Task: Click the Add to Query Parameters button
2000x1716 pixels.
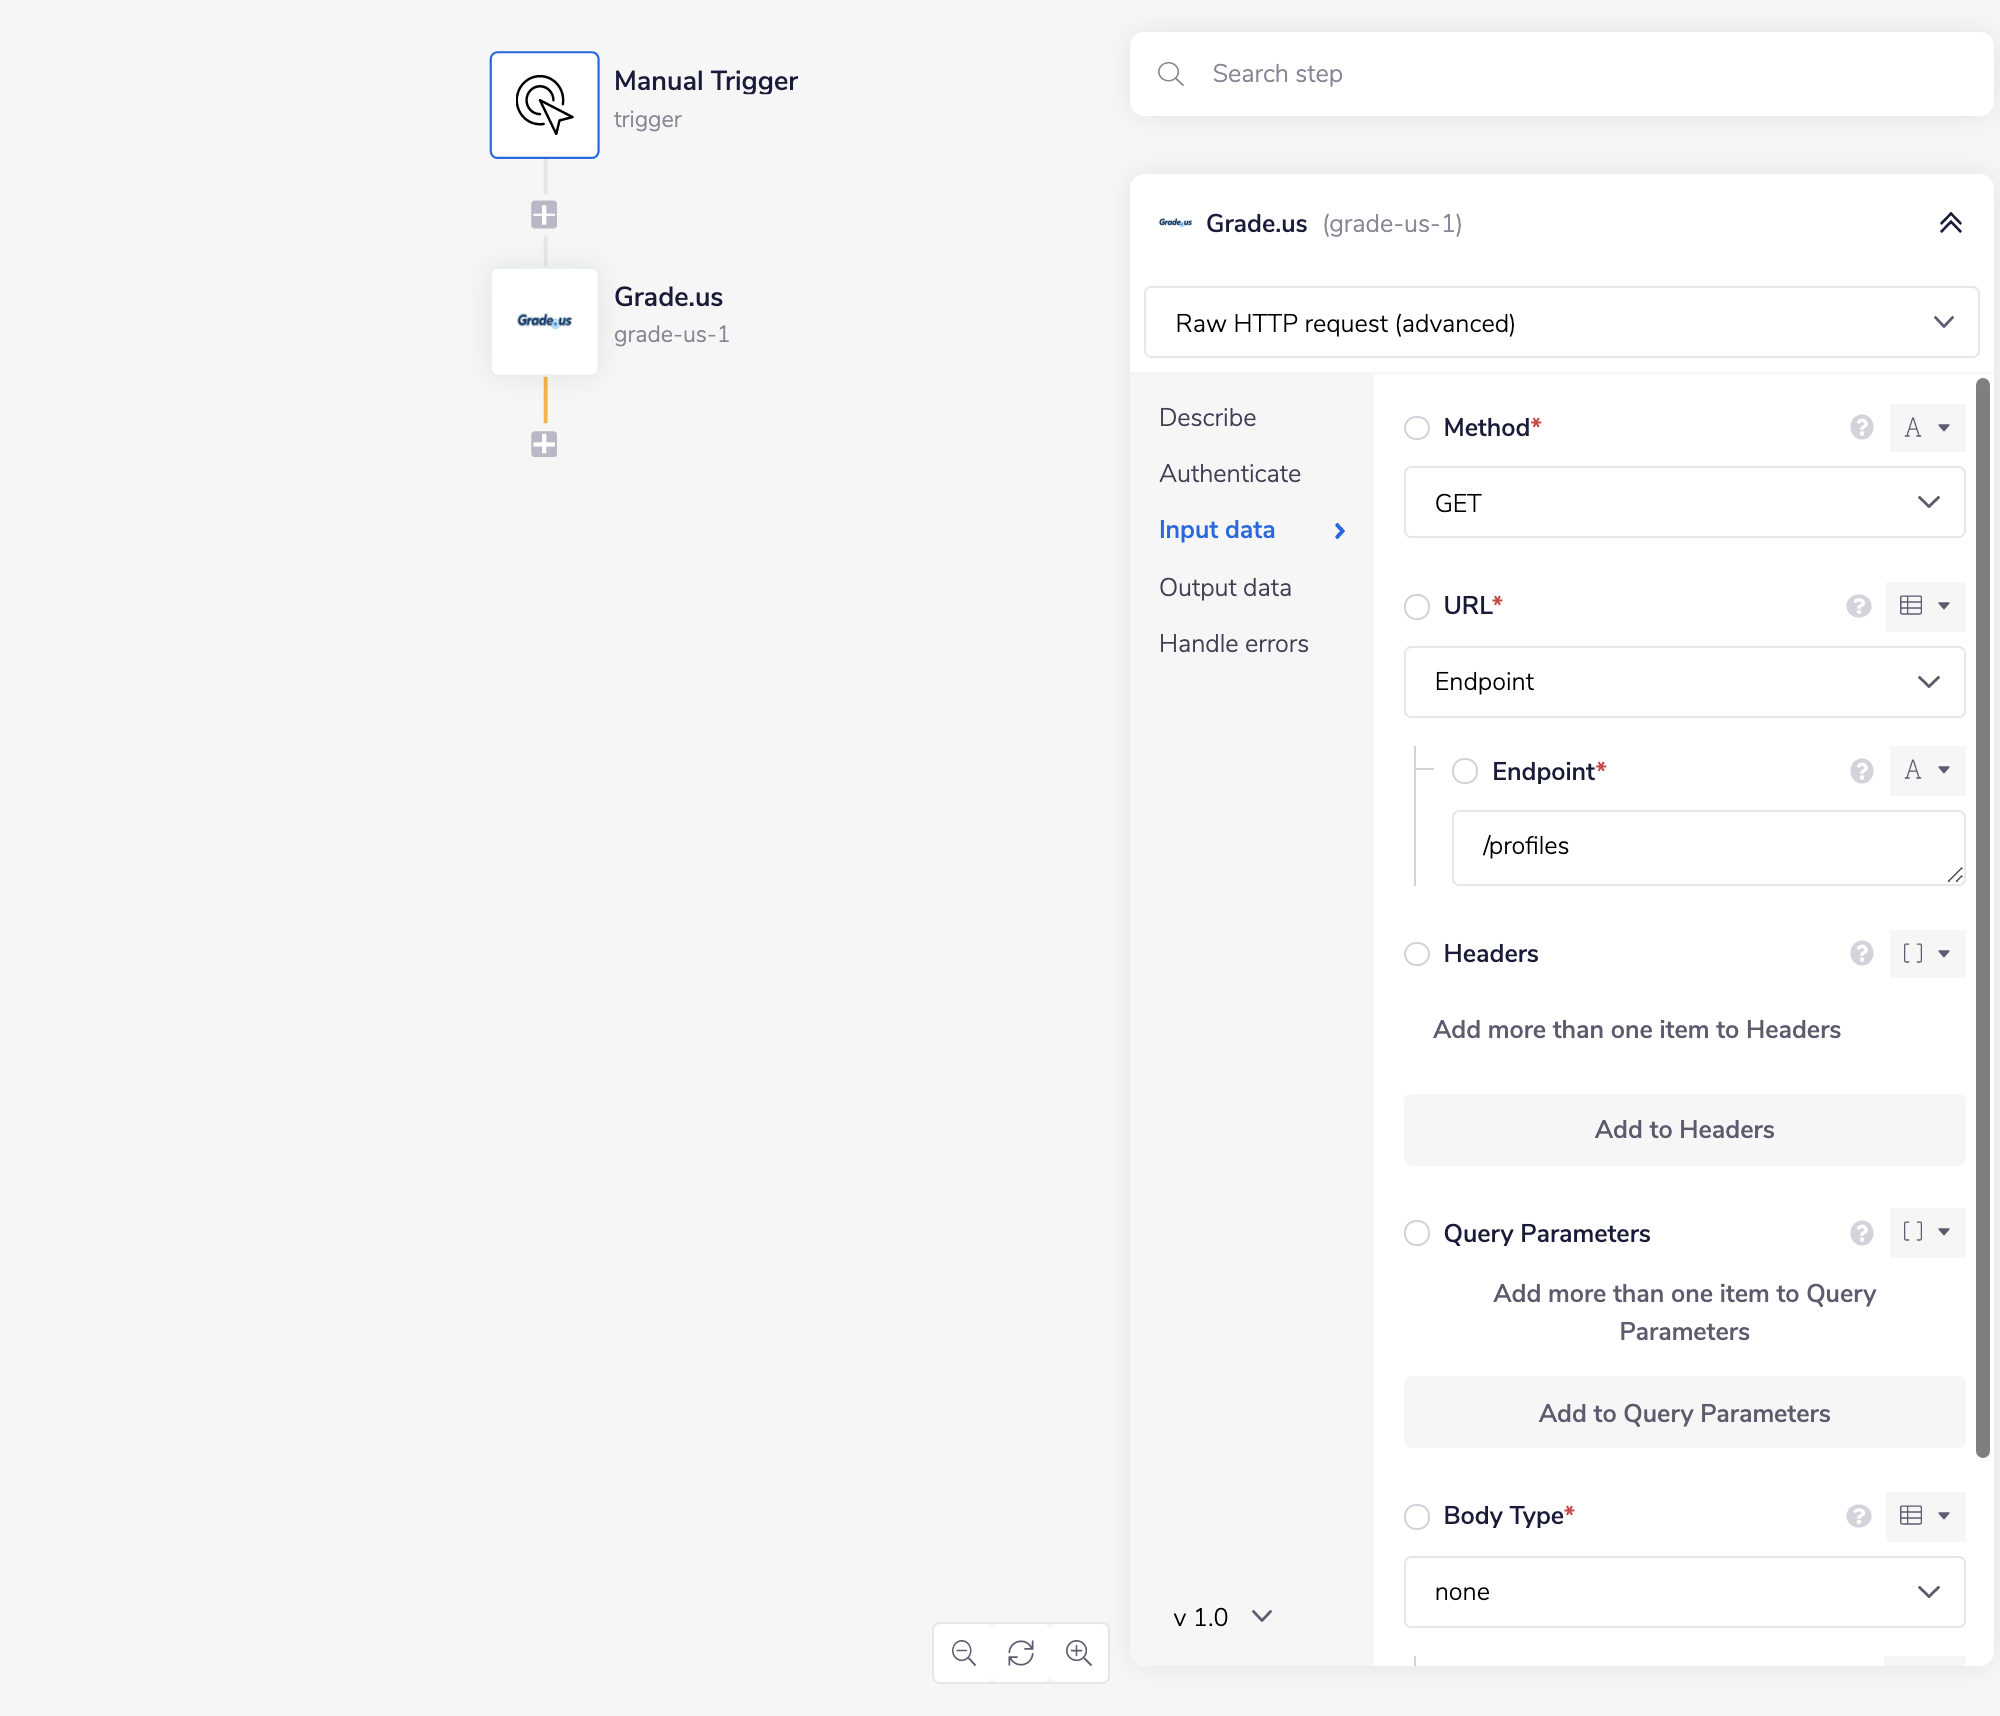Action: pyautogui.click(x=1684, y=1413)
